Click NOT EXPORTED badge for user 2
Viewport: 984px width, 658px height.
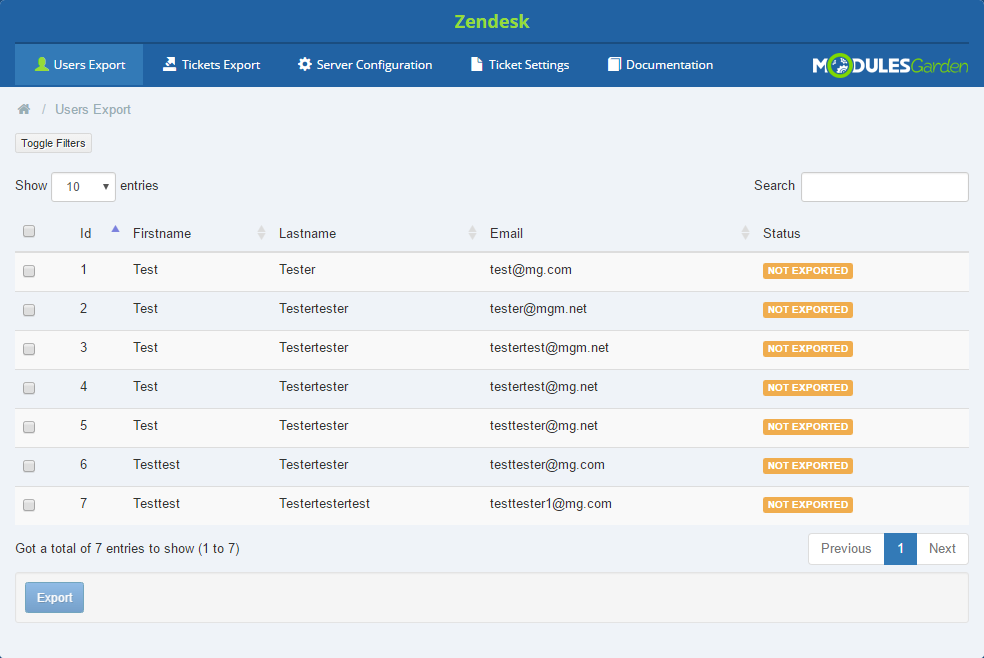click(x=808, y=309)
